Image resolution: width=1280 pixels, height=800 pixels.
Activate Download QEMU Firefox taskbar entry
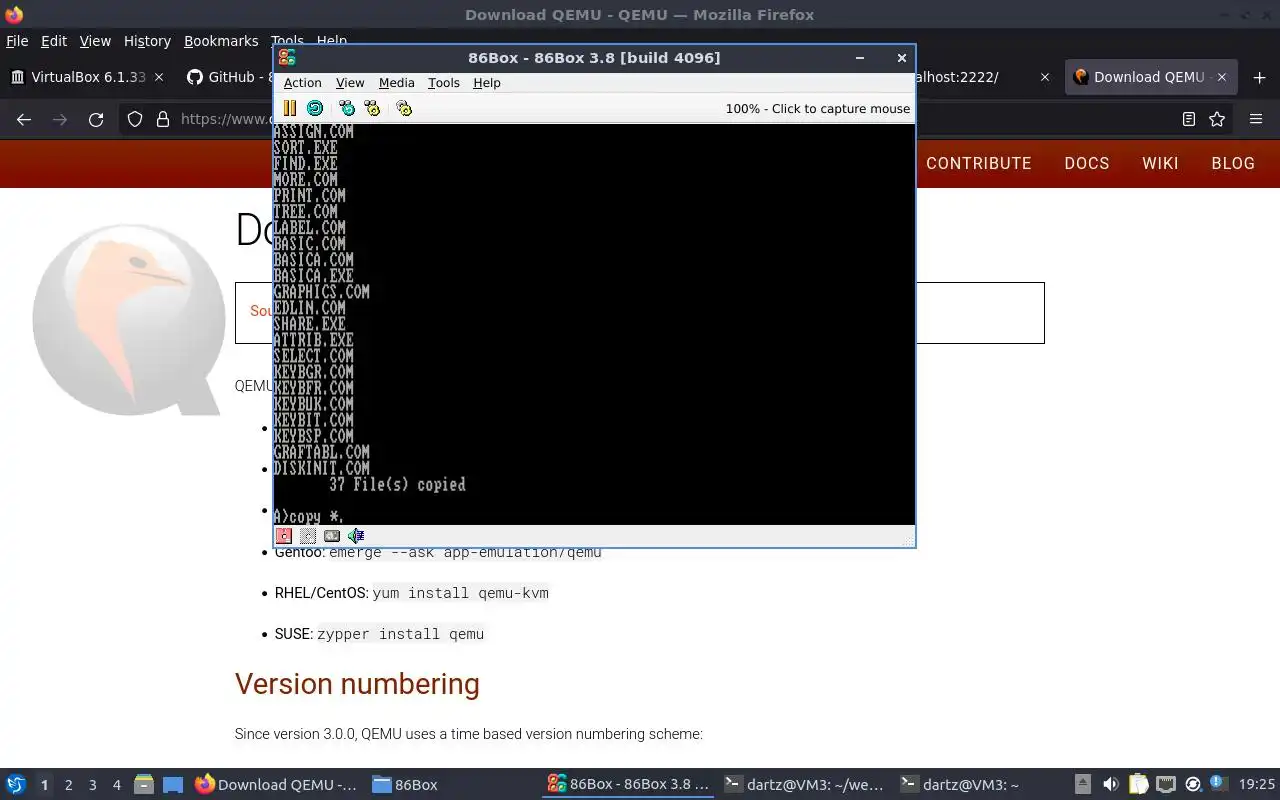pyautogui.click(x=276, y=785)
